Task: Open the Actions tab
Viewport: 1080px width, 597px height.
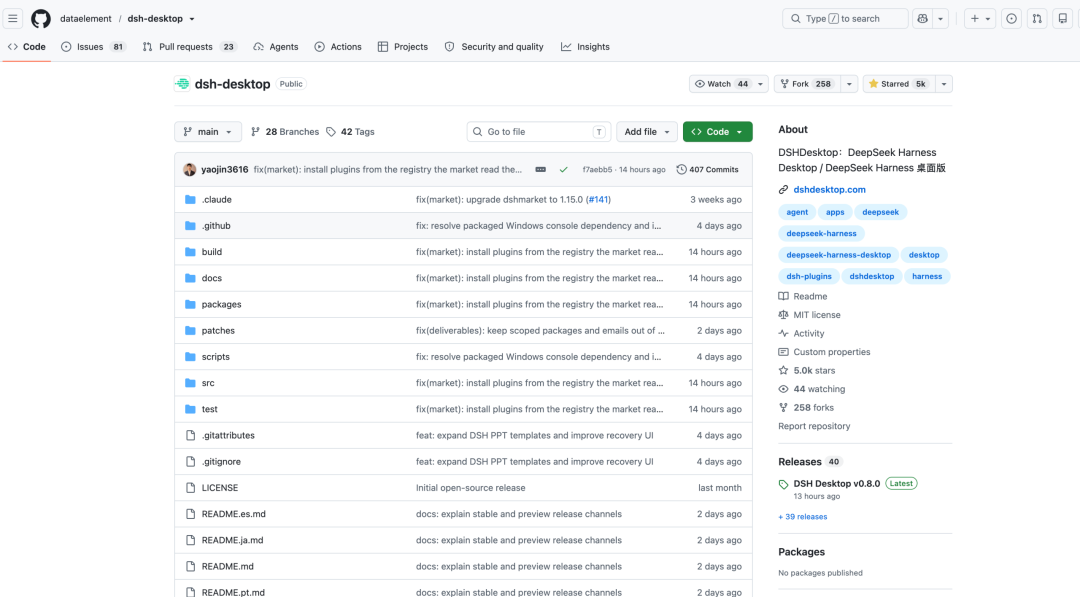Action: pyautogui.click(x=338, y=47)
